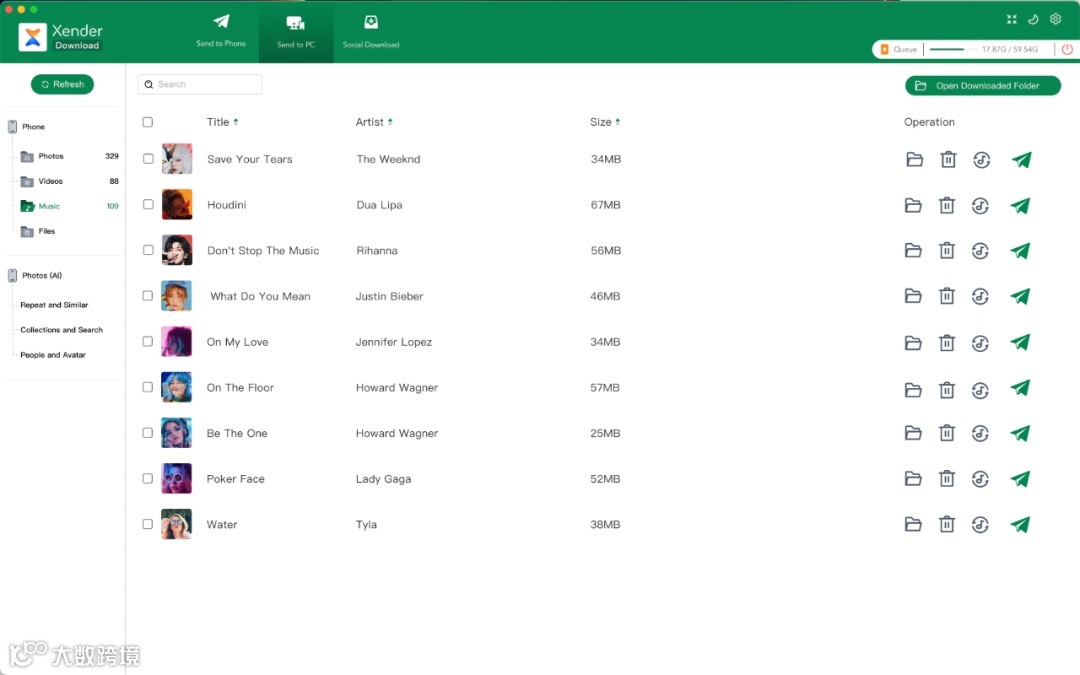Click the Refresh button
Screen dimensions: 1080x675
pos(62,84)
